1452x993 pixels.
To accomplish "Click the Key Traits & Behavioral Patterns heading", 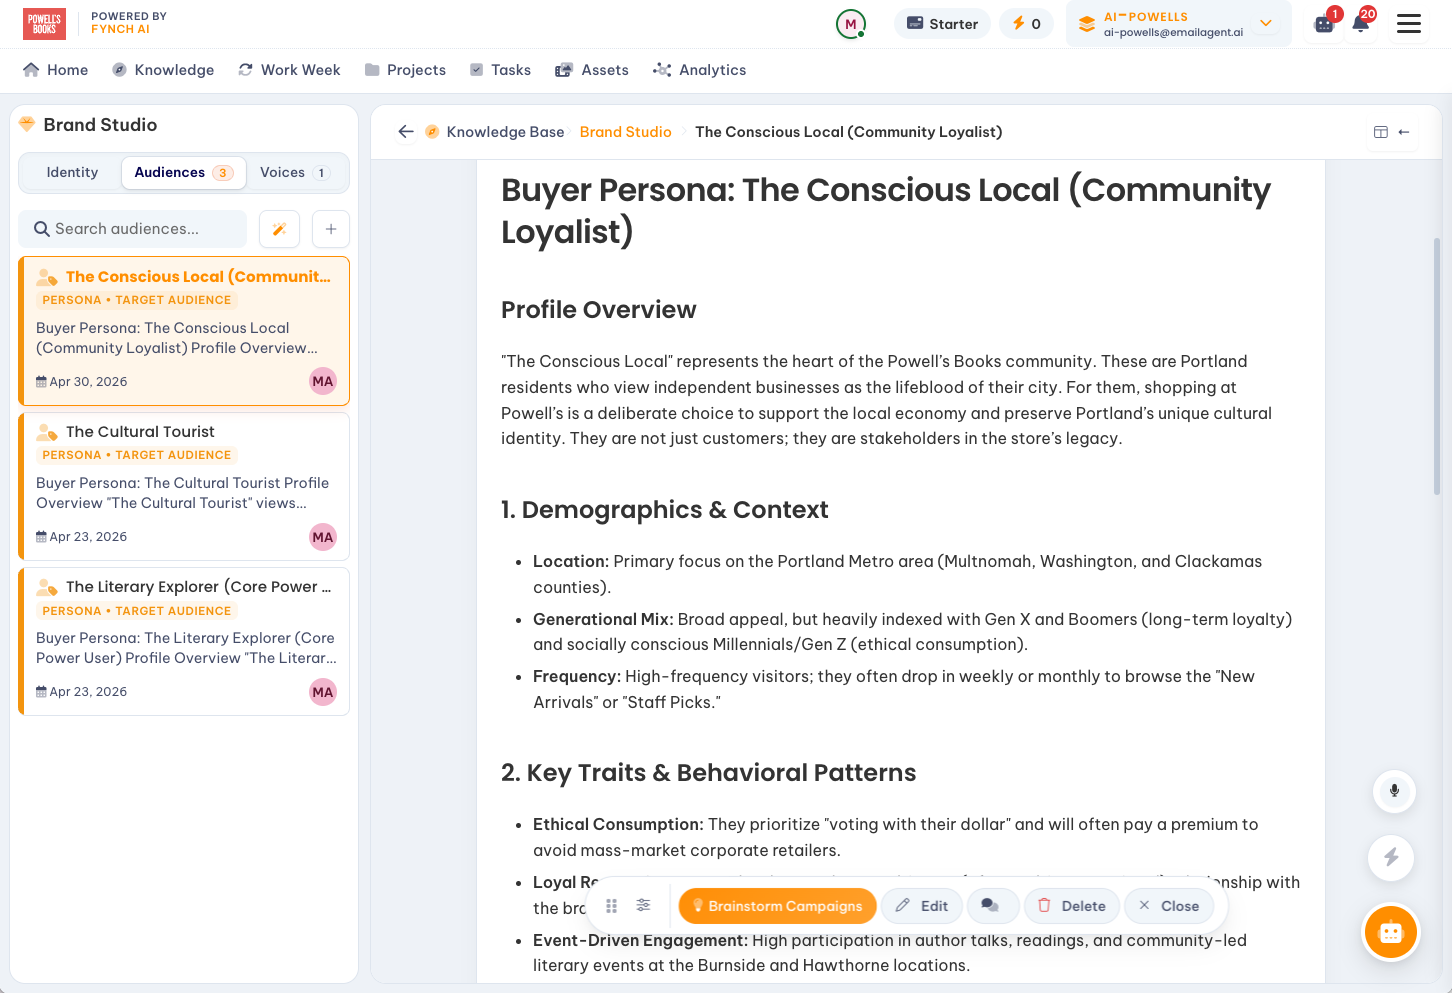I will pos(708,773).
